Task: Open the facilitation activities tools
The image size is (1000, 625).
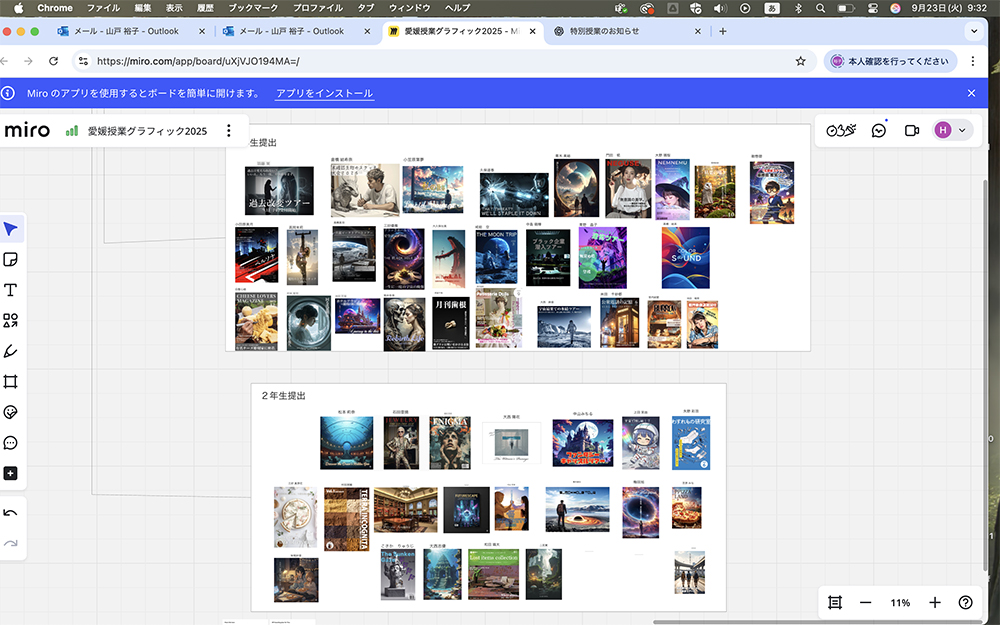Action: pyautogui.click(x=841, y=131)
